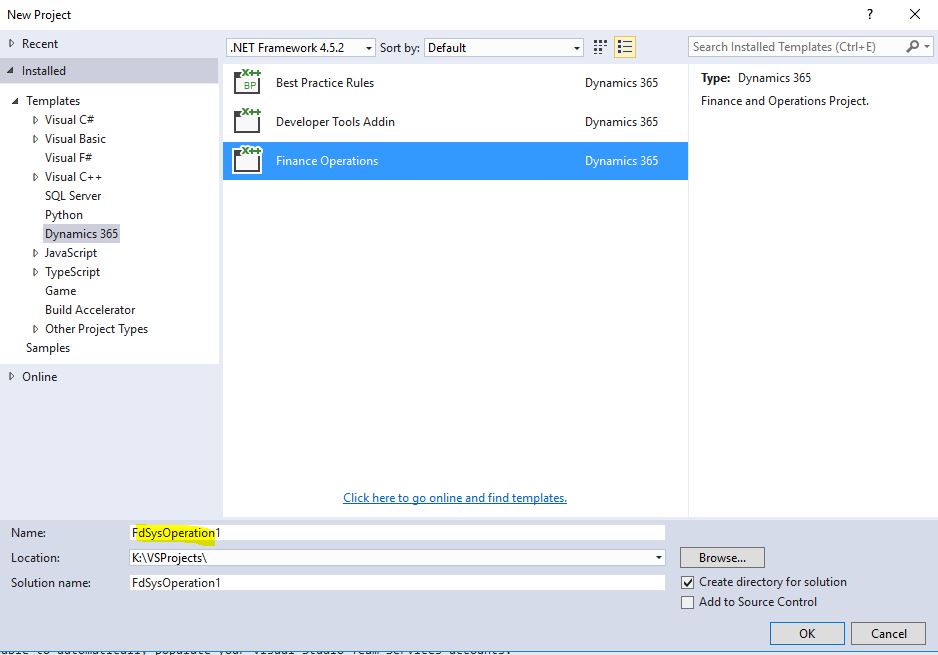
Task: Click the Finance Operations template icon
Action: [247, 161]
